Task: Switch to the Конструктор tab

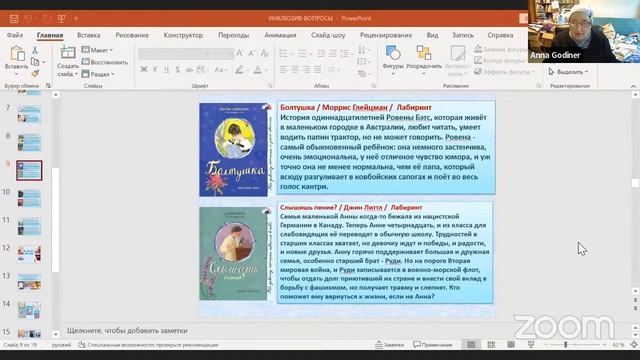Action: pyautogui.click(x=183, y=35)
